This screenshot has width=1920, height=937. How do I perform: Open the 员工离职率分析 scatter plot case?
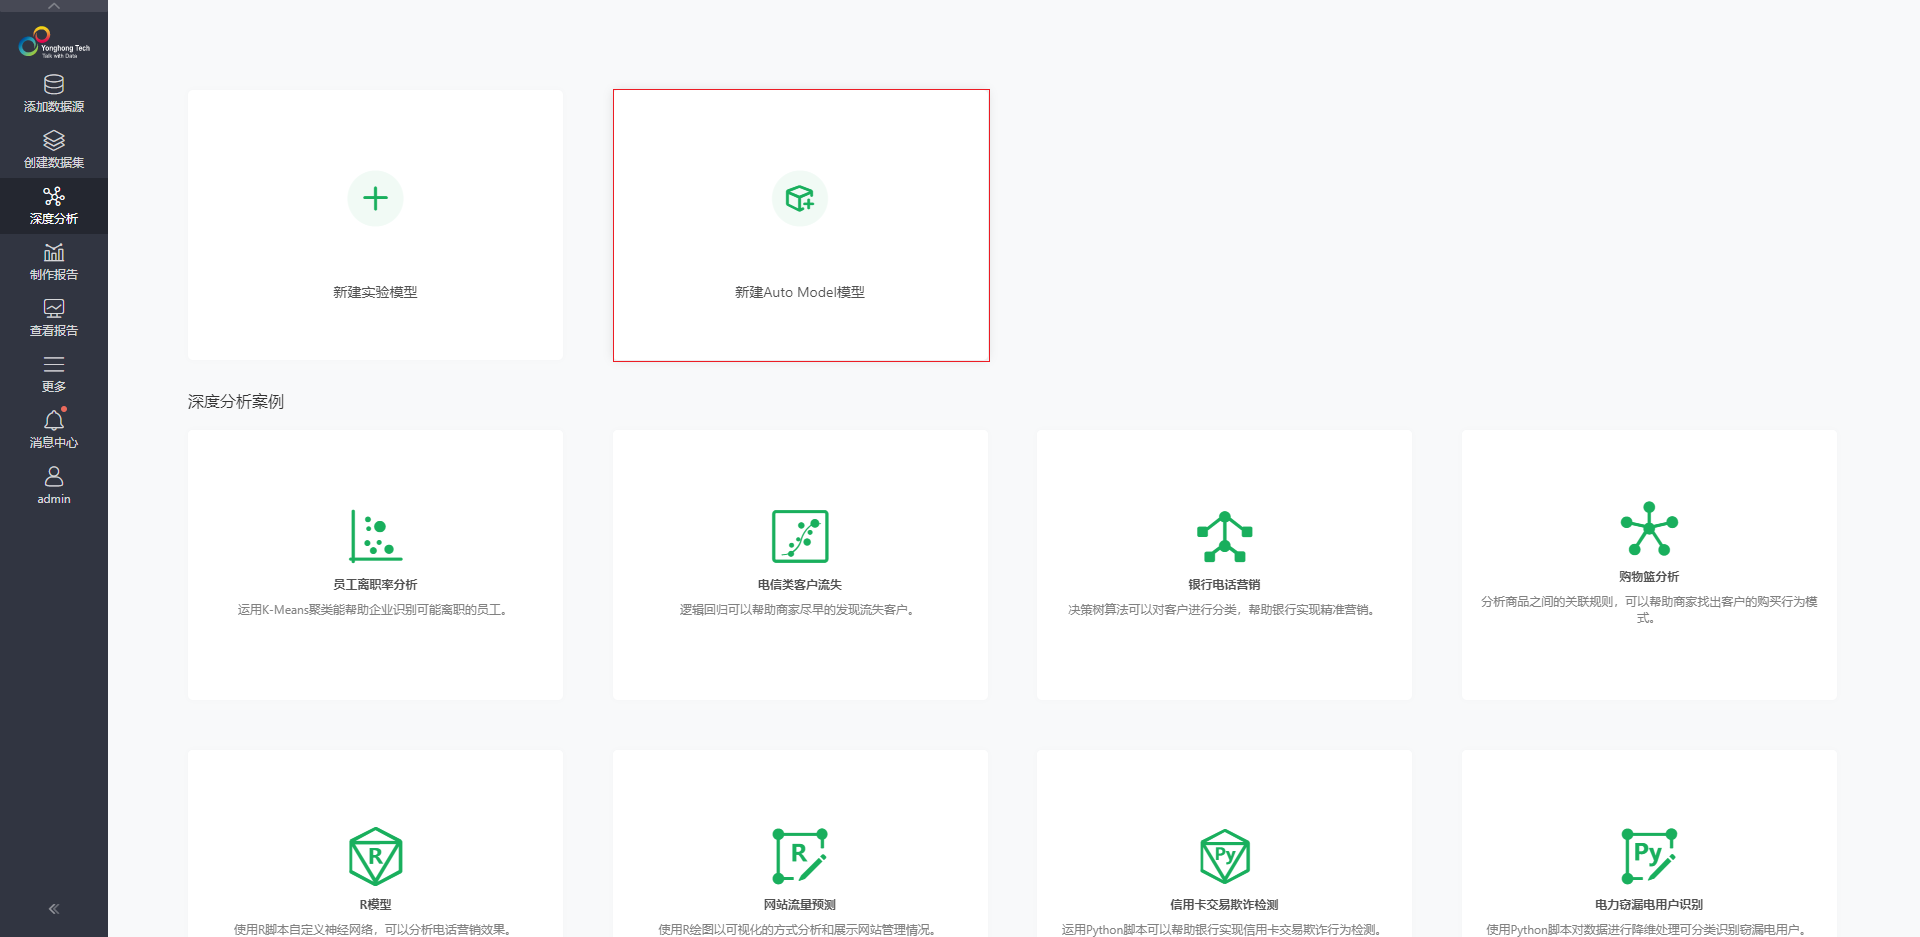pos(375,536)
